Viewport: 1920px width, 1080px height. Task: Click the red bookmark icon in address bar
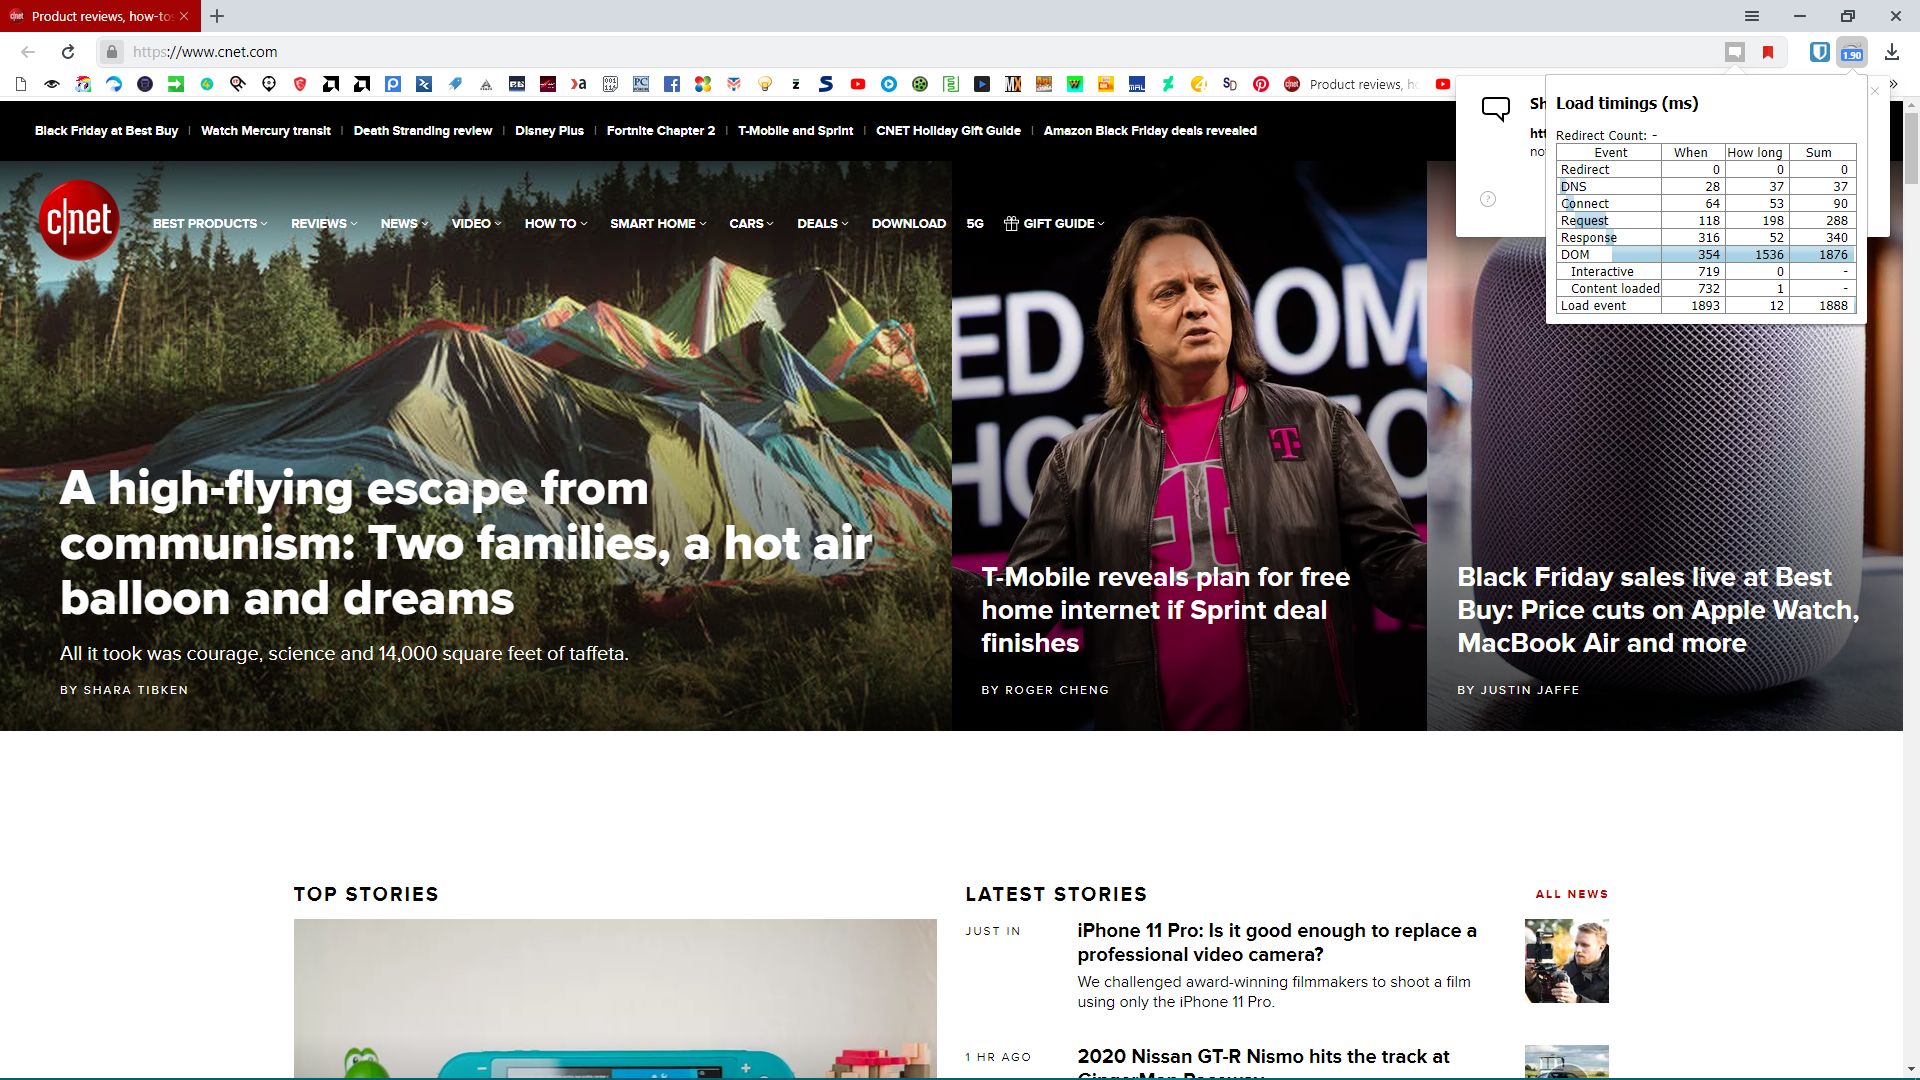1767,52
